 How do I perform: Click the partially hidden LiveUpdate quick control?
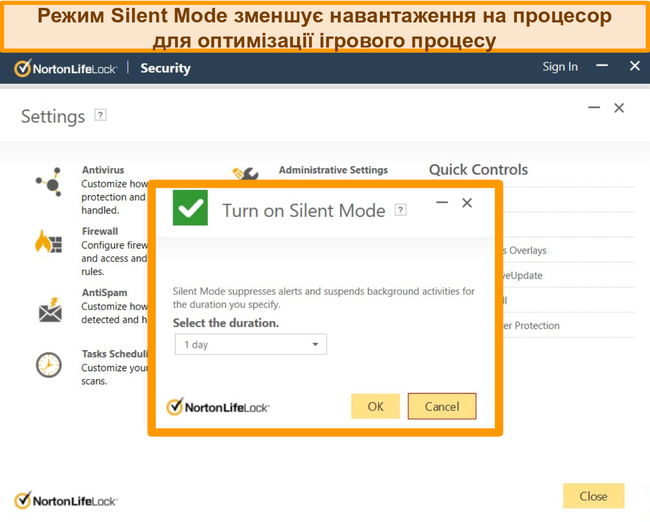(523, 275)
